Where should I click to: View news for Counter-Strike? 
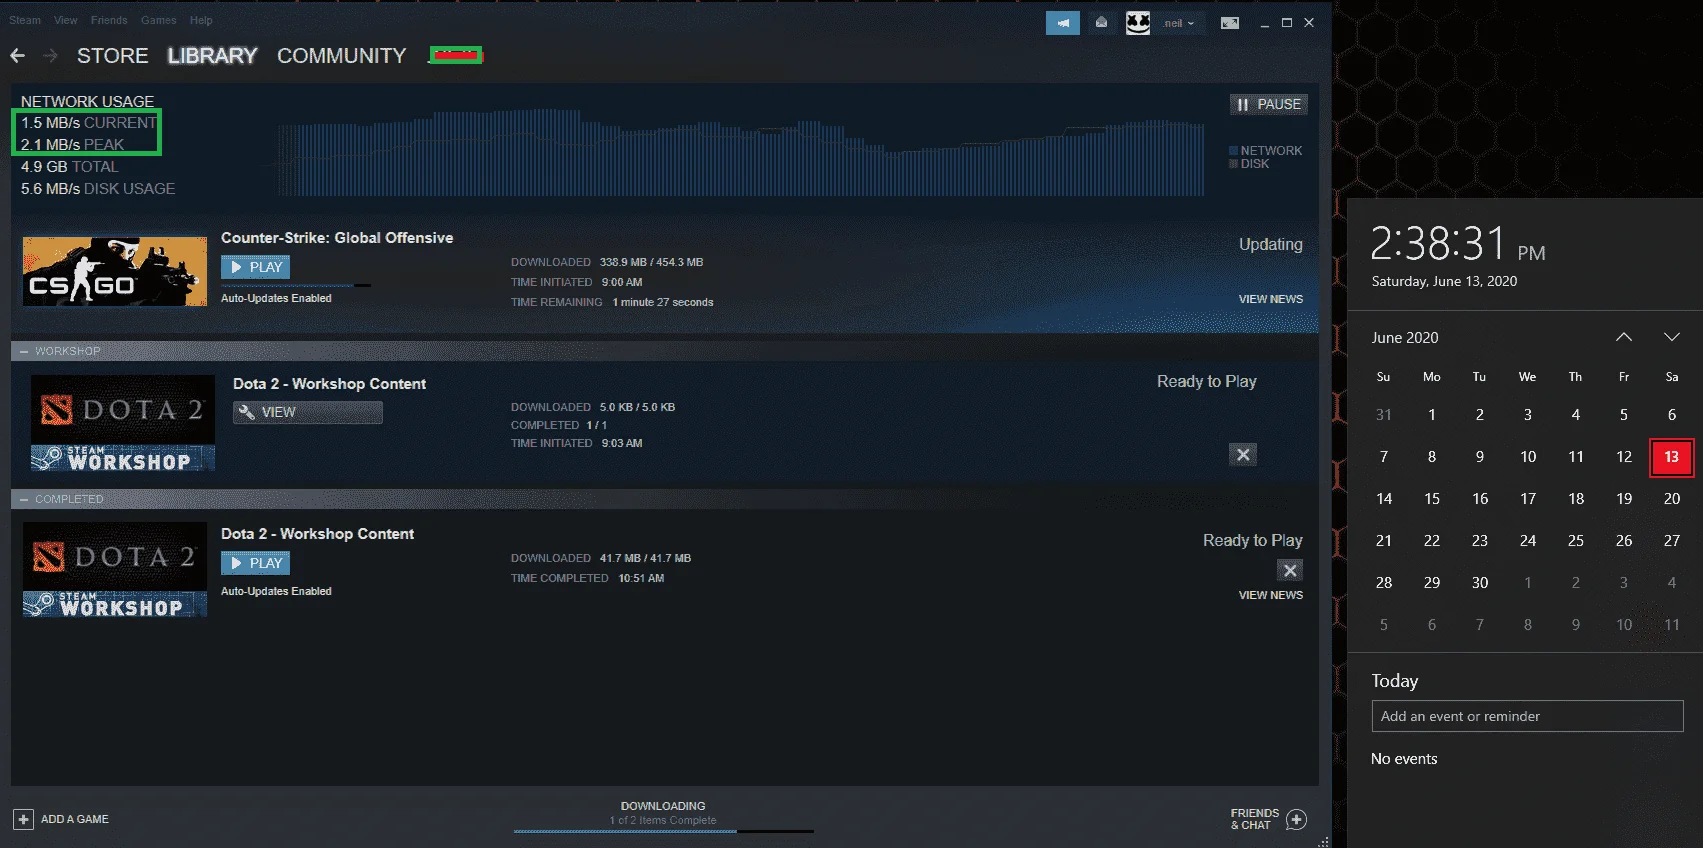[x=1271, y=299]
